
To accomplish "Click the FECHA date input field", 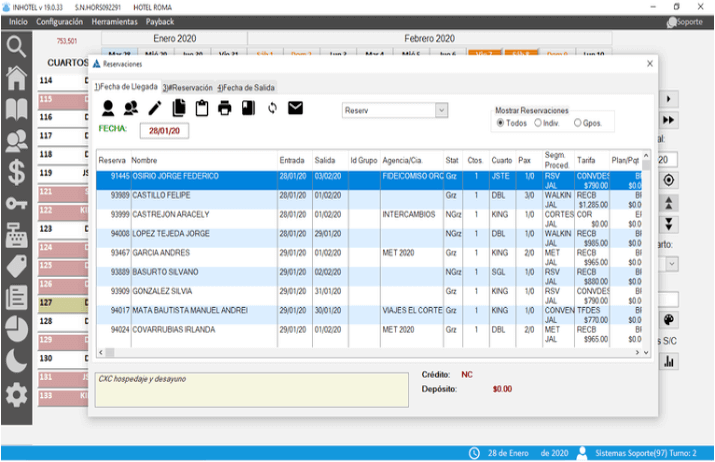I will pyautogui.click(x=164, y=131).
